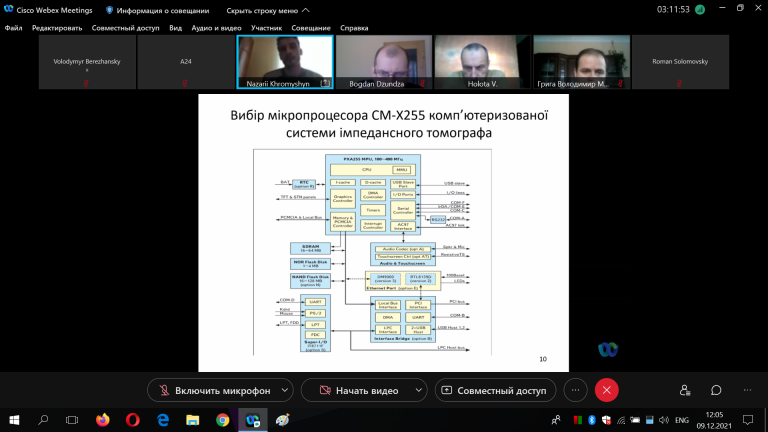The height and width of the screenshot is (432, 768).
Task: Click the Совместный доступ share button
Action: (x=495, y=390)
